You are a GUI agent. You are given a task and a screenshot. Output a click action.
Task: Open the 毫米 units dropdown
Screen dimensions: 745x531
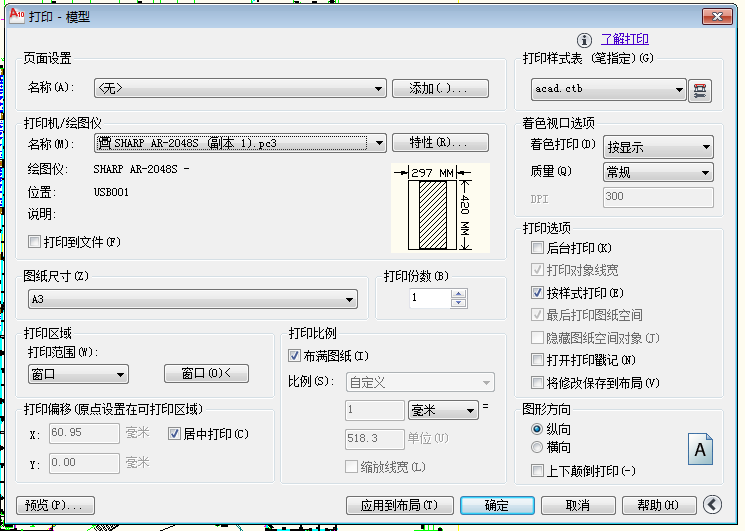[x=443, y=410]
